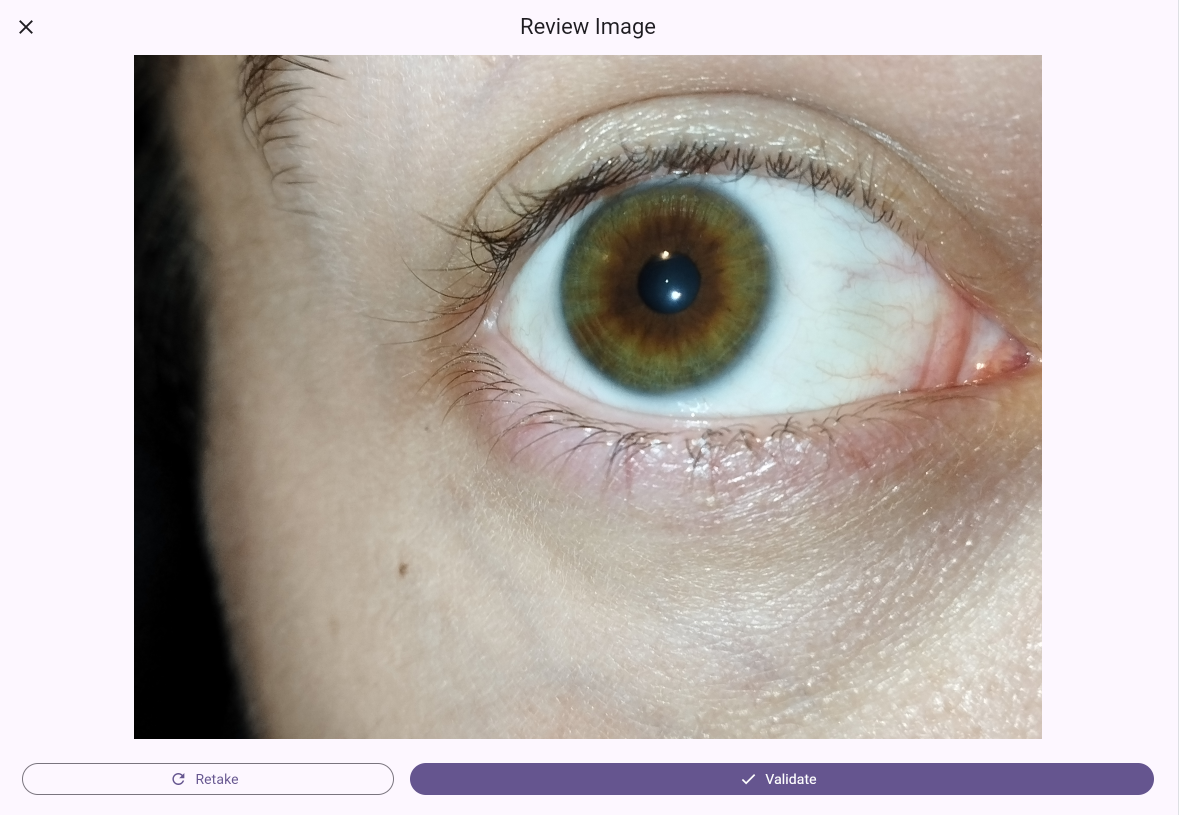Tap the check icon to confirm capture
The image size is (1179, 815).
[x=748, y=779]
